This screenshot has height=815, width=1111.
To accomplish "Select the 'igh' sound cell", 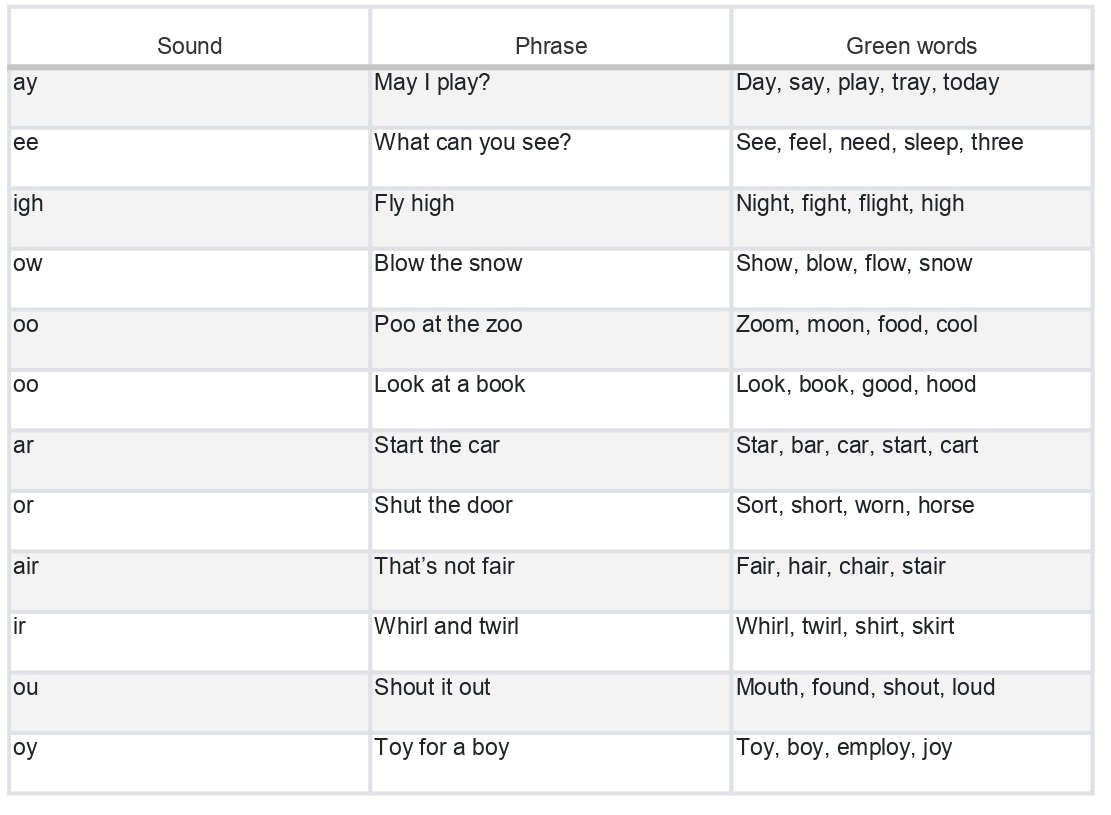I will [189, 219].
